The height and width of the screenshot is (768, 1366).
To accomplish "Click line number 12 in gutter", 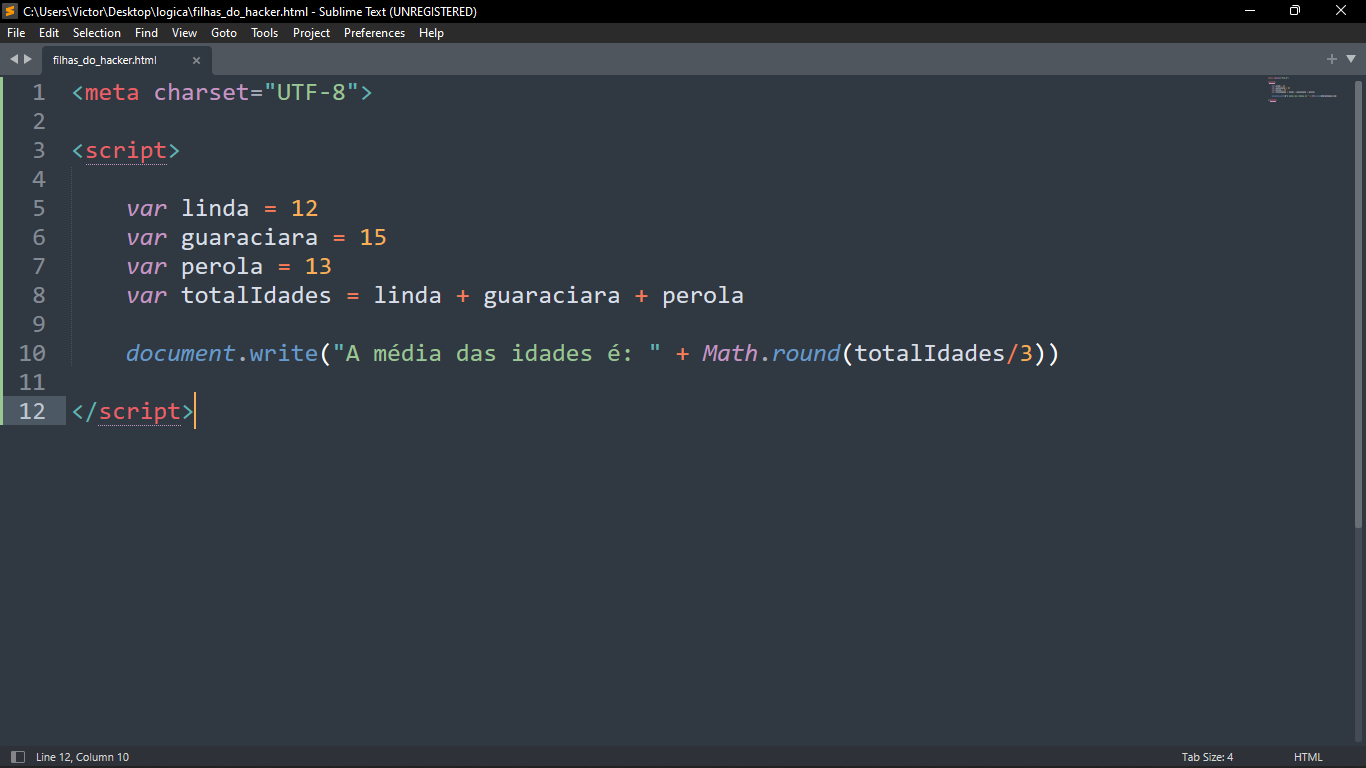I will pyautogui.click(x=32, y=411).
